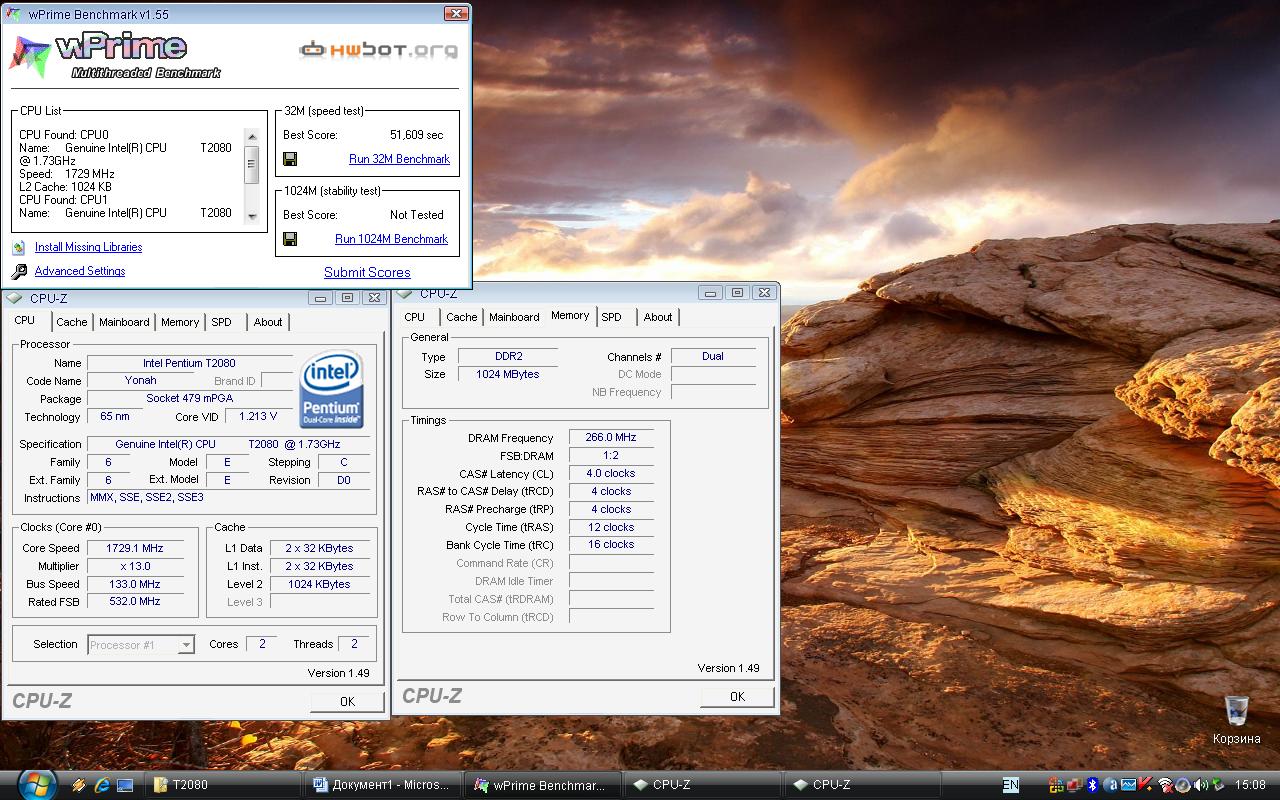Launch Internet Explorer from quick launch
The height and width of the screenshot is (800, 1280).
point(101,785)
